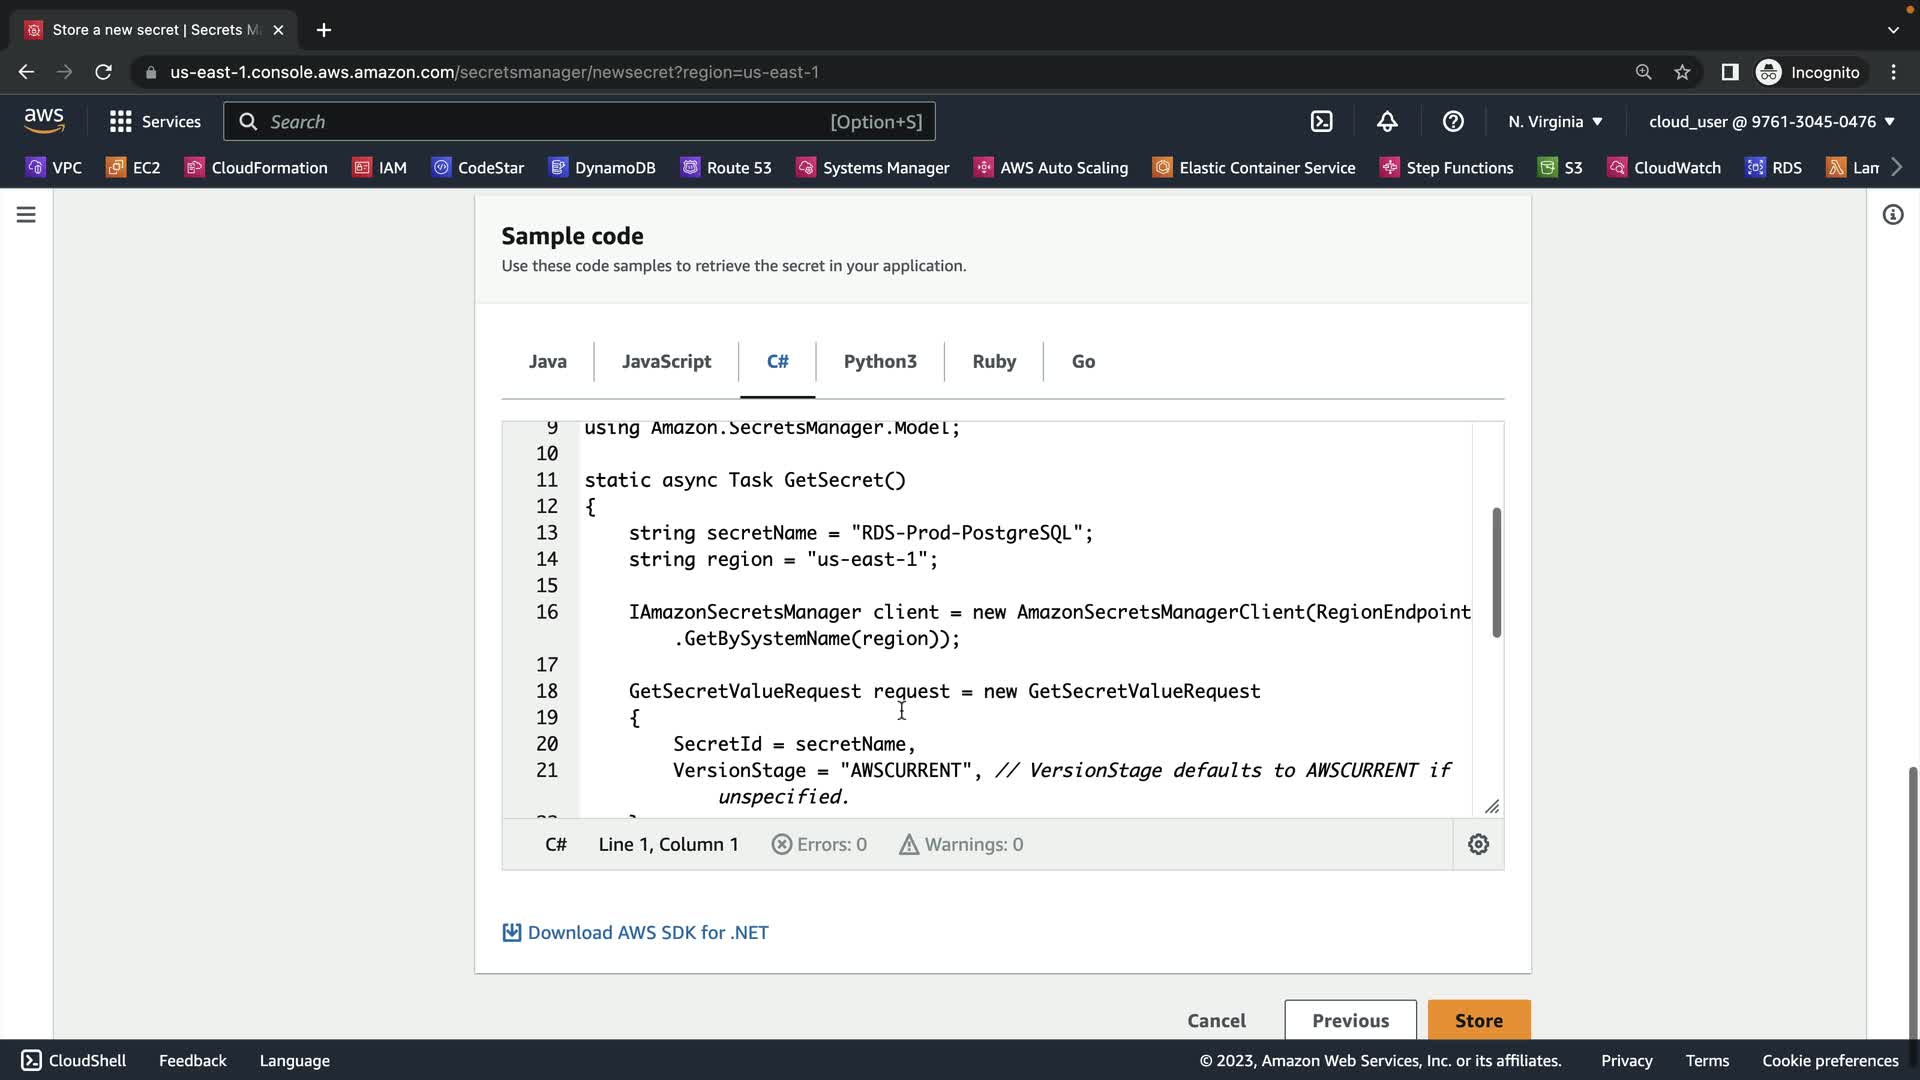Screen dimensions: 1920x1080
Task: Expand the cloud_user account menu
Action: tap(1771, 122)
